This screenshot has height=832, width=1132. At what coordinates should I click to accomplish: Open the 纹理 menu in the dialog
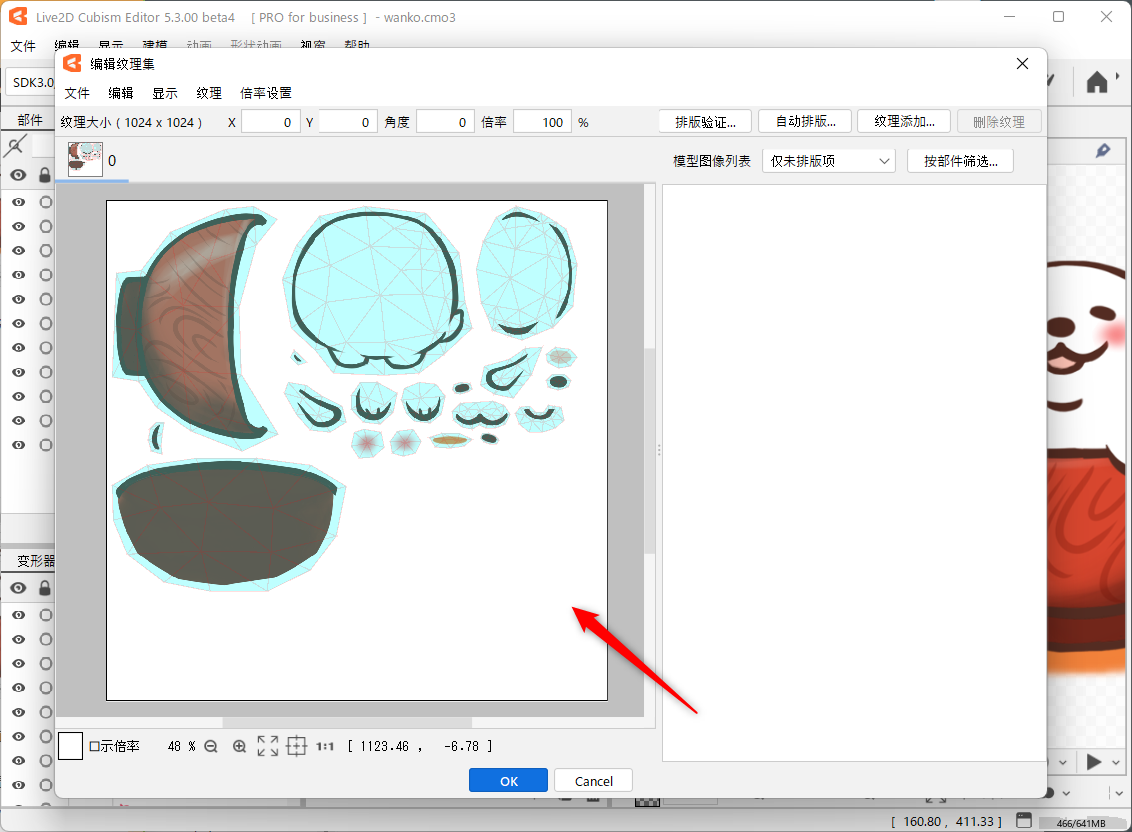coord(209,93)
